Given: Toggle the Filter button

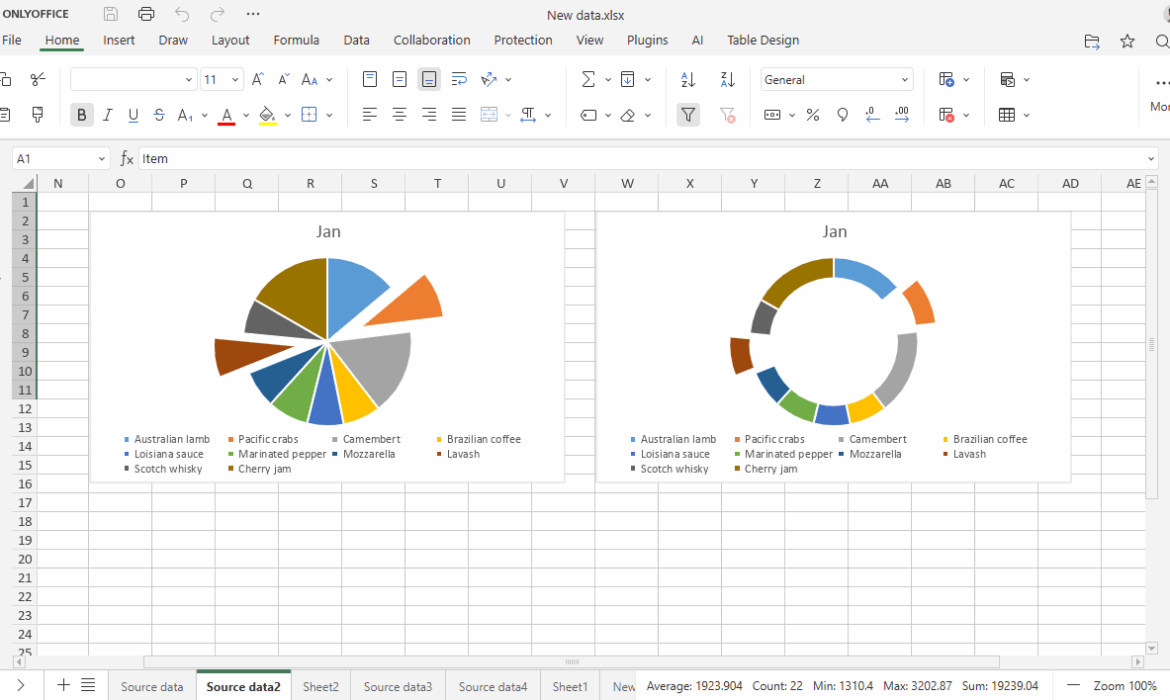Looking at the screenshot, I should click(688, 115).
